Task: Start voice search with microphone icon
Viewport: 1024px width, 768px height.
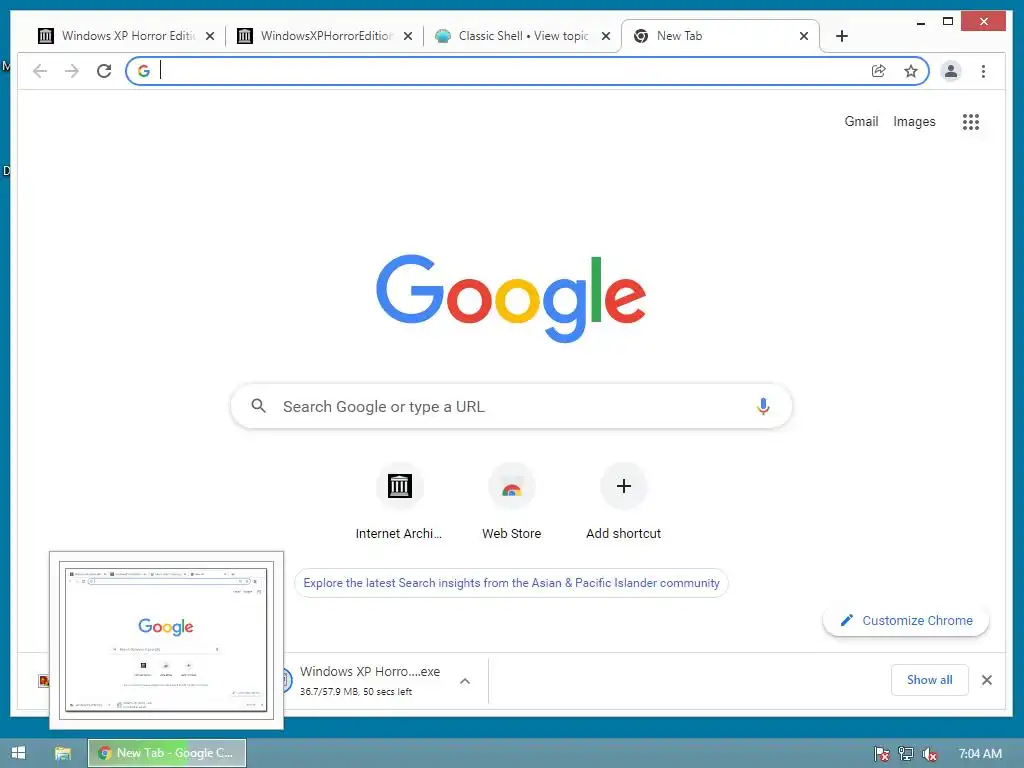Action: click(763, 406)
